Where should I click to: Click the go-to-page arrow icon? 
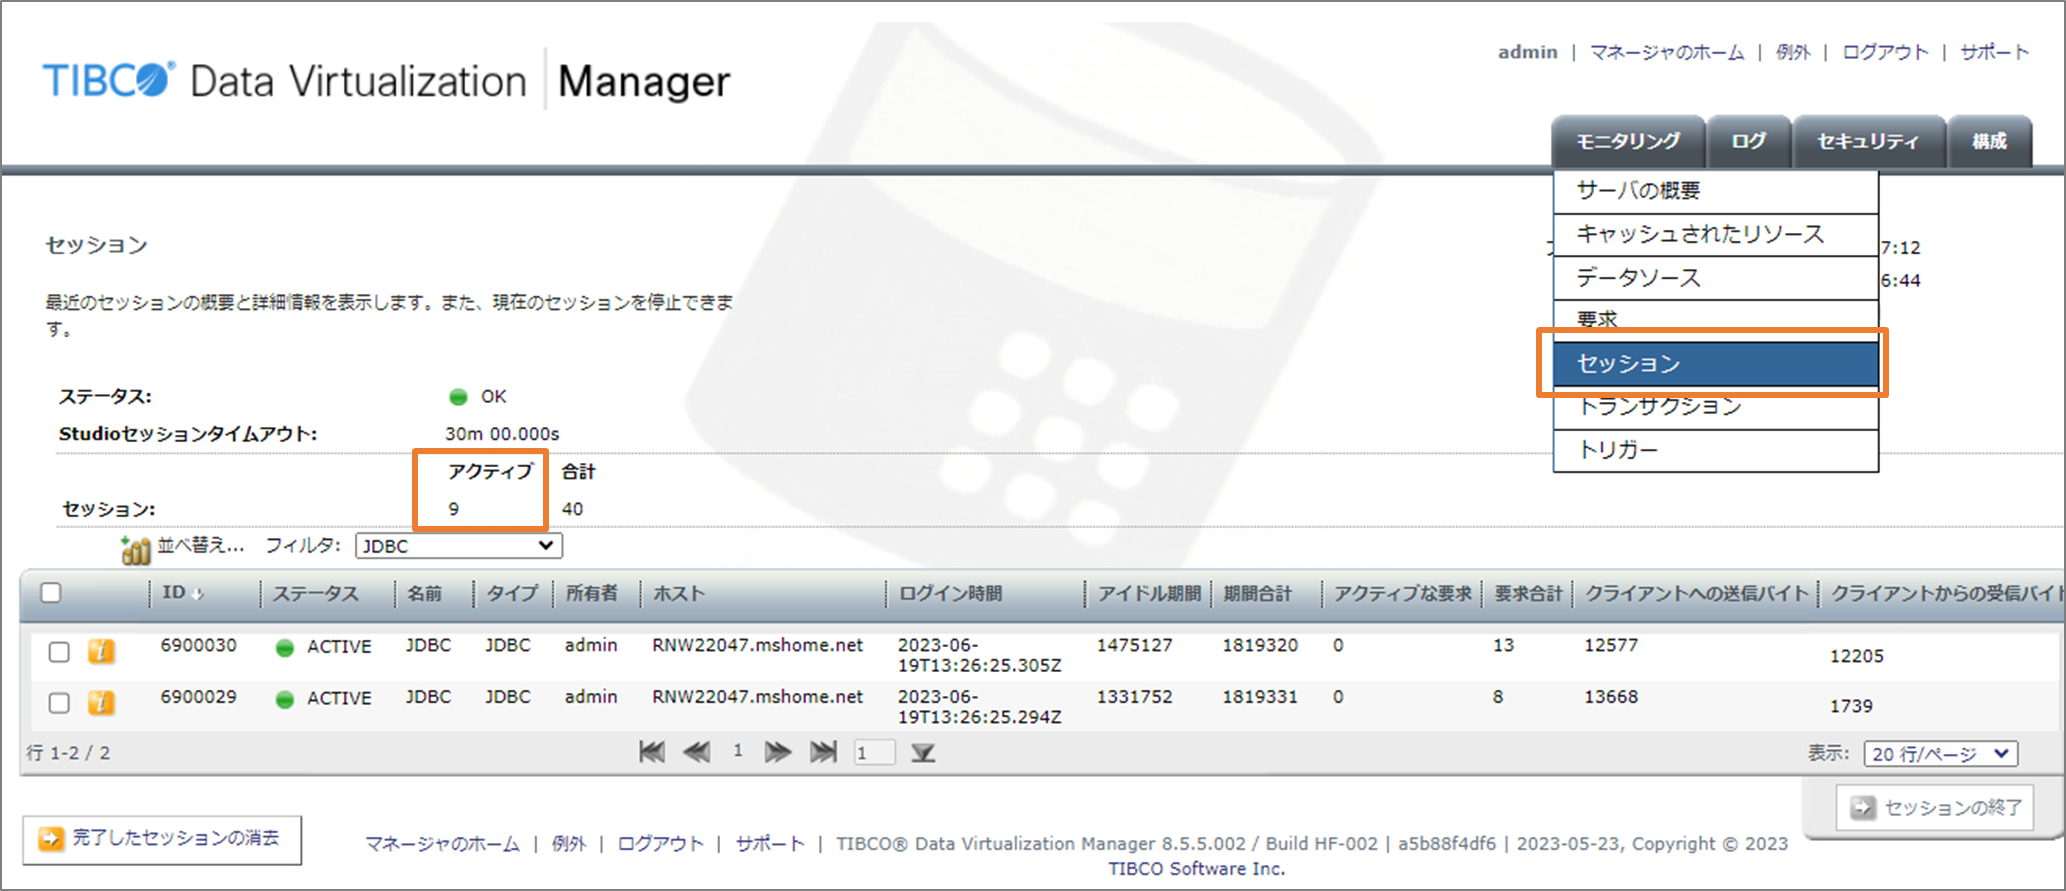(x=923, y=753)
